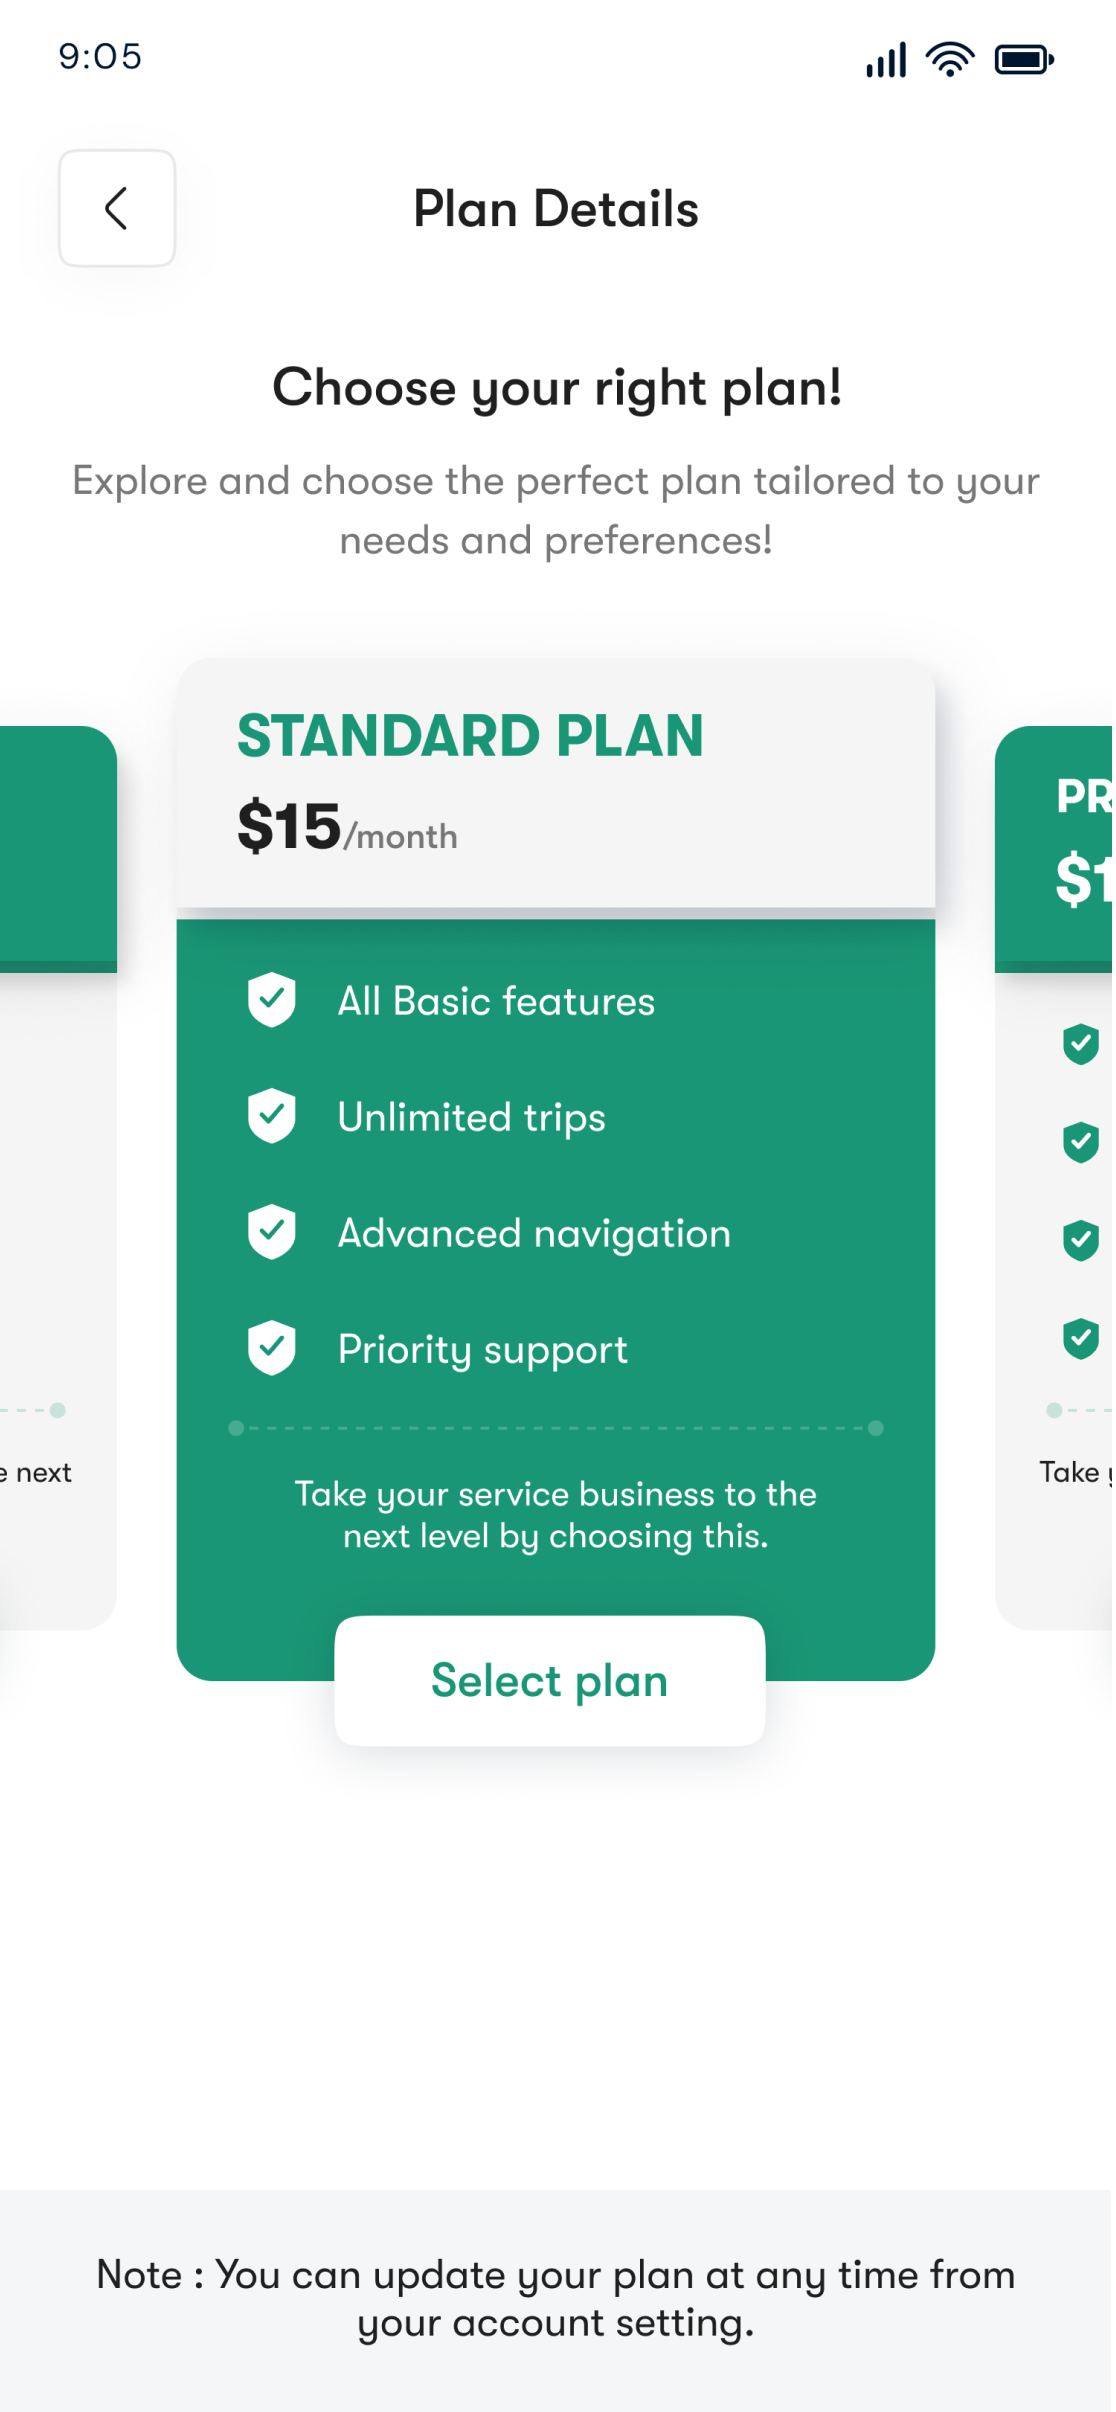Tap the Unlimited trips feature text
Viewport: 1116px width, 2412px height.
pos(471,1117)
